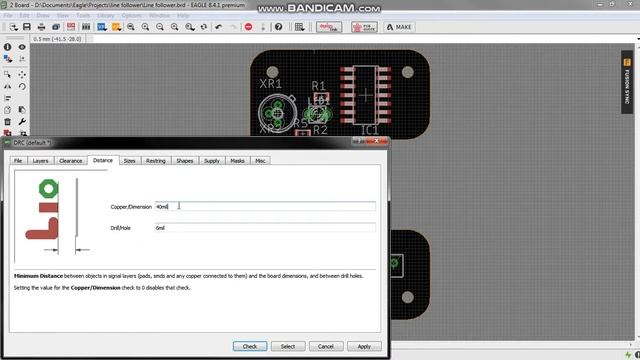Switch to the Misc tab
Image resolution: width=640 pixels, height=360 pixels.
pyautogui.click(x=260, y=161)
